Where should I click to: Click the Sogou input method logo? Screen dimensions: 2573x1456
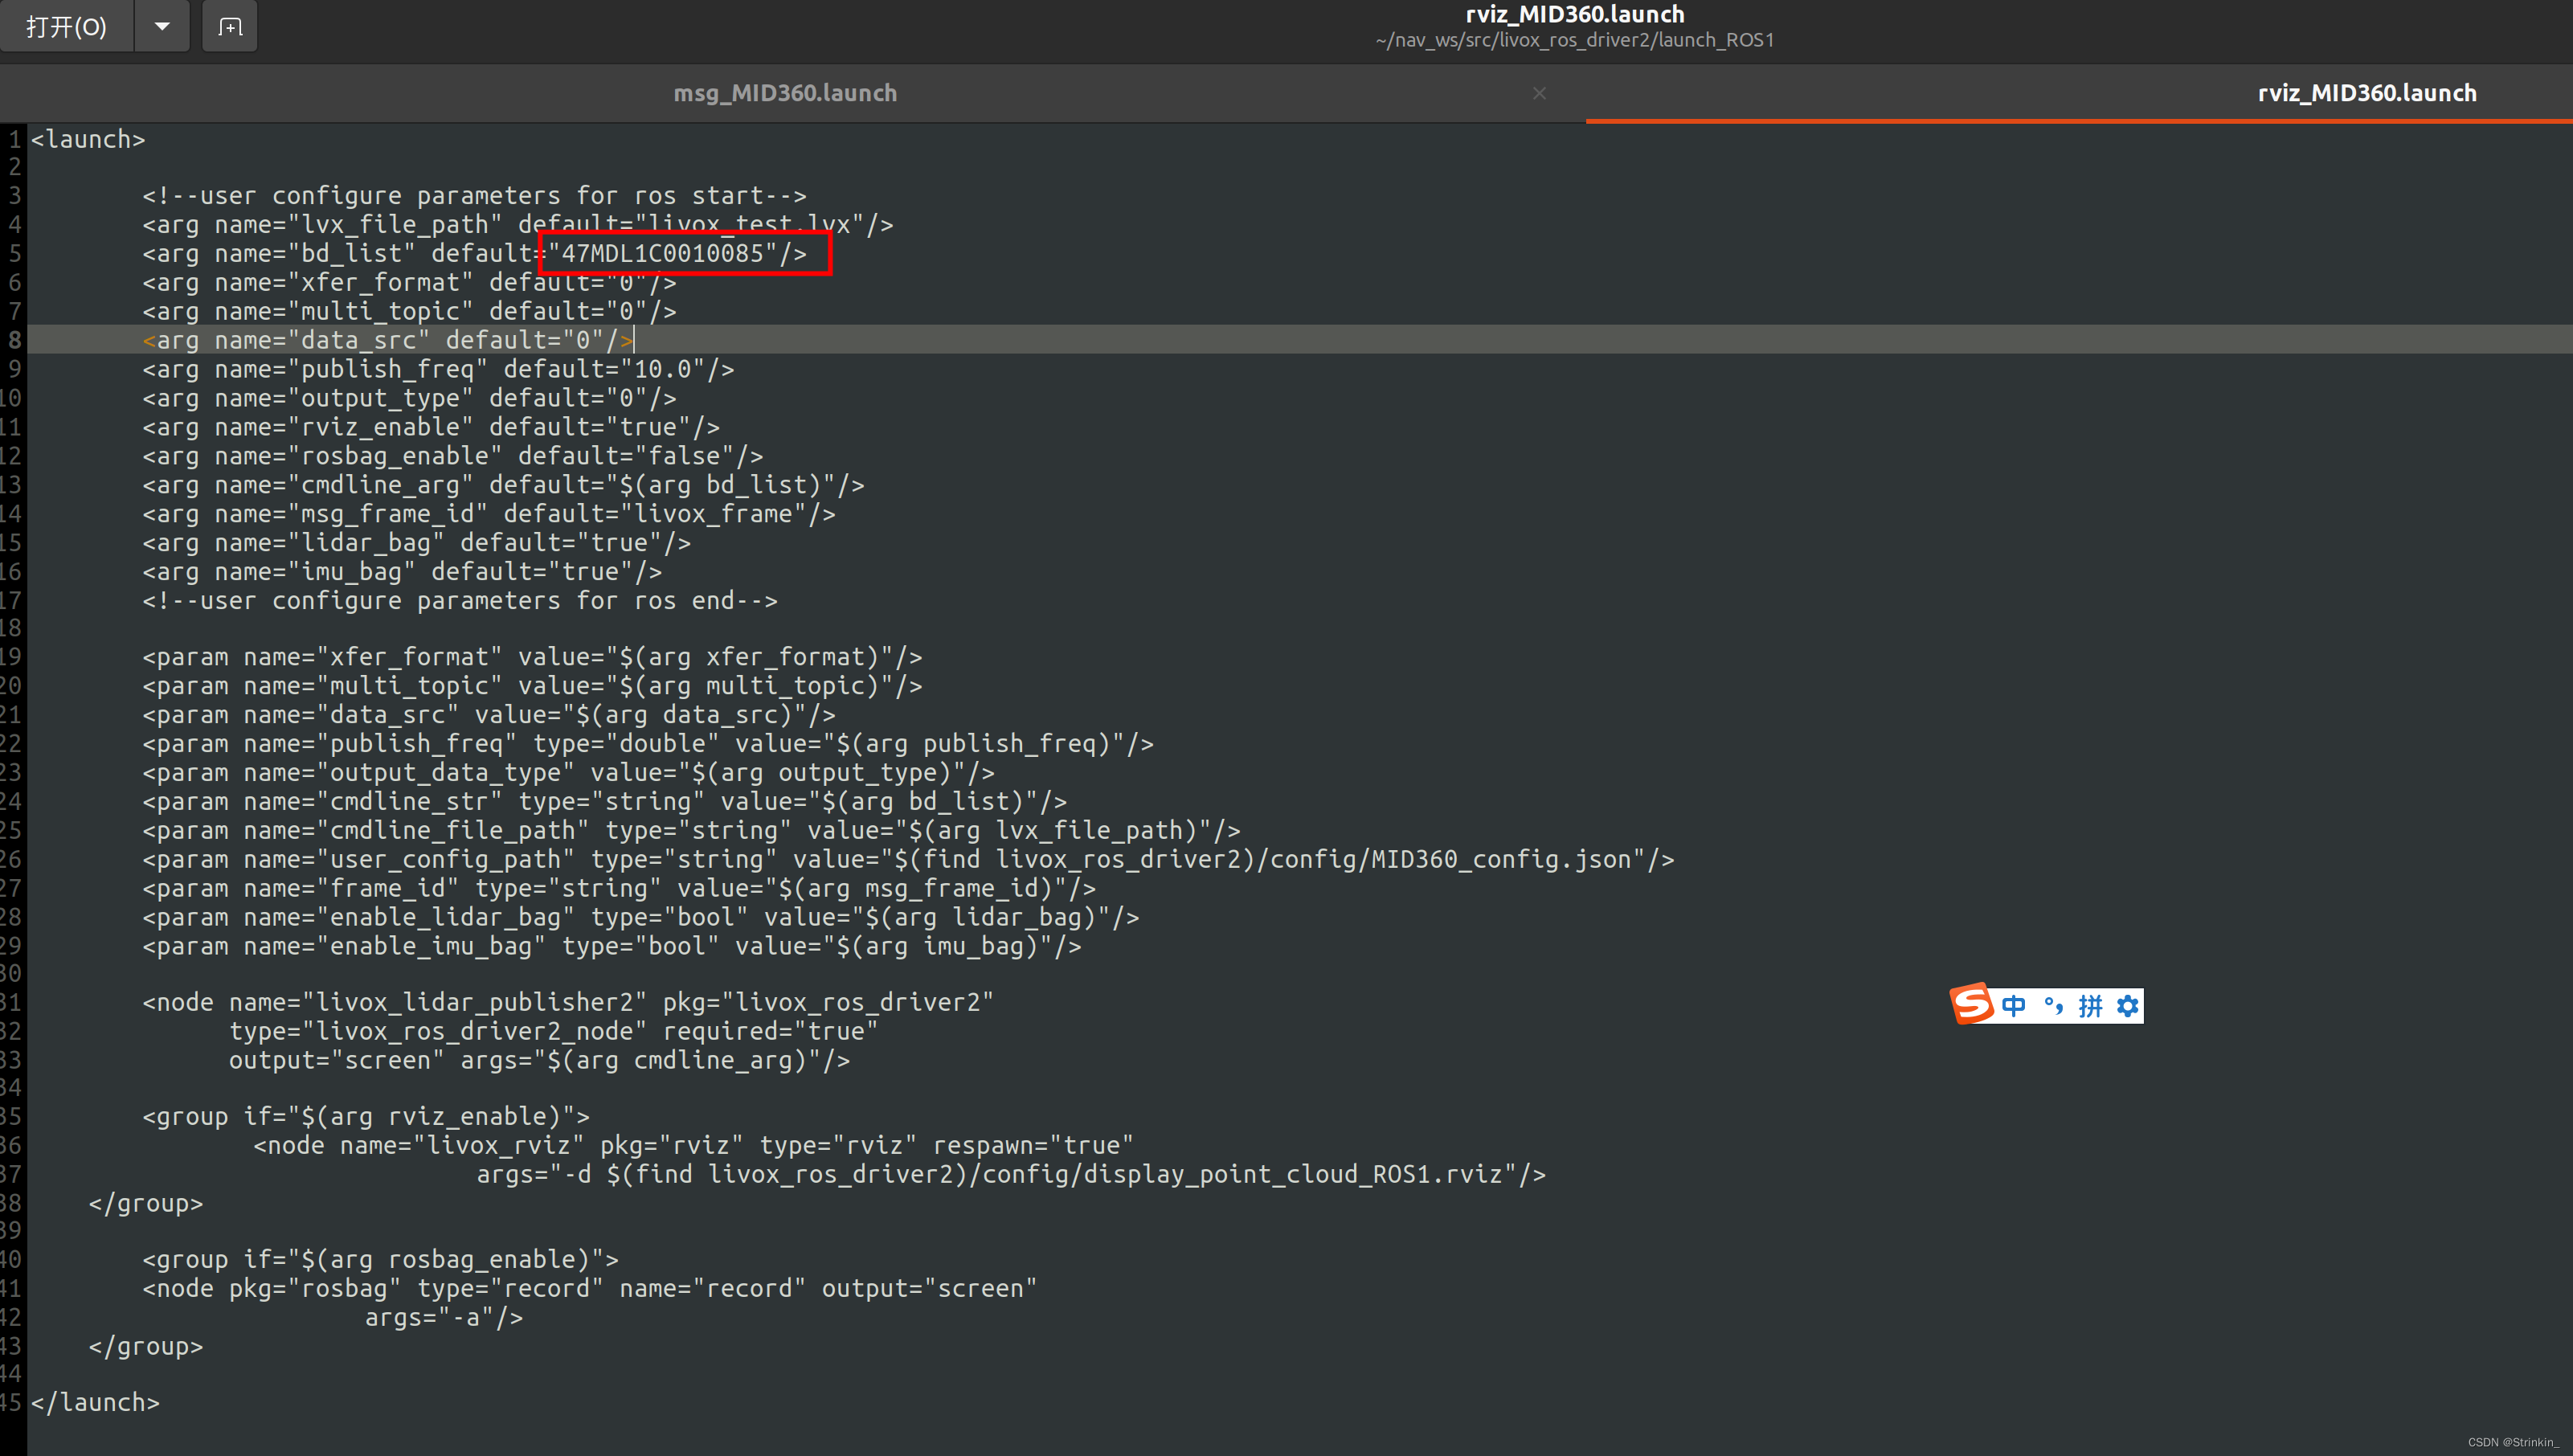1972,1004
